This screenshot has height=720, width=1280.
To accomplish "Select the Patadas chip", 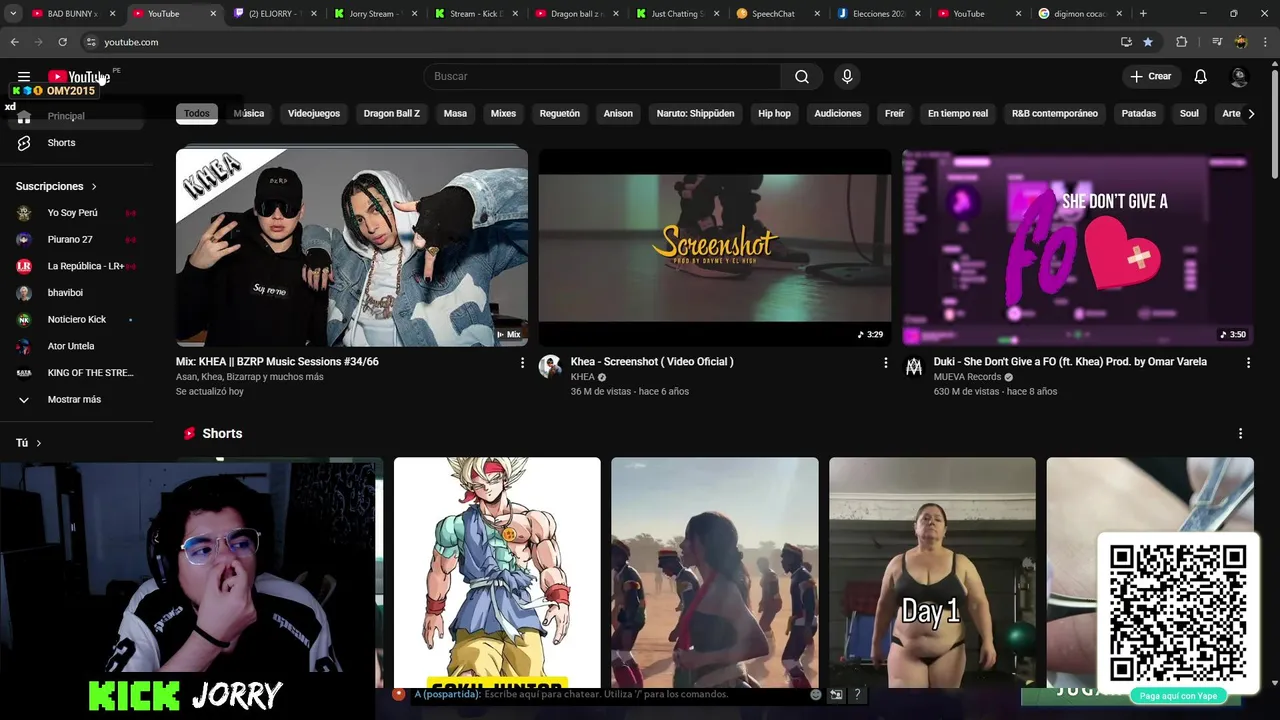I will 1138,114.
